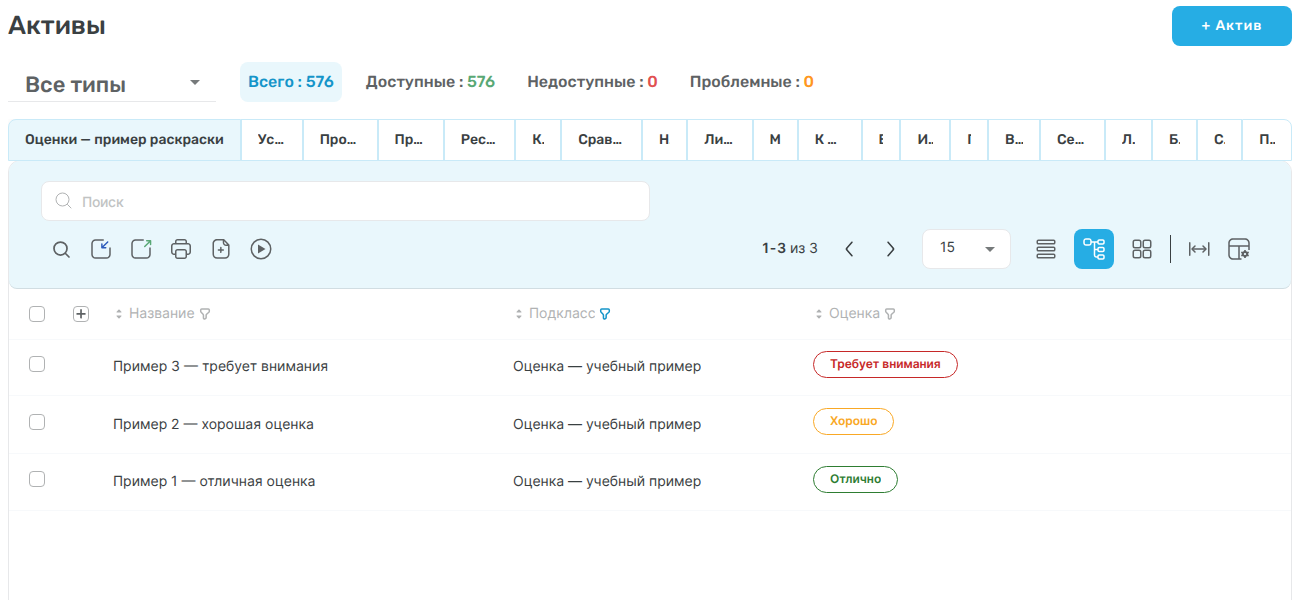Filter by Проблемные: 0
The image size is (1300, 600).
pyautogui.click(x=751, y=82)
